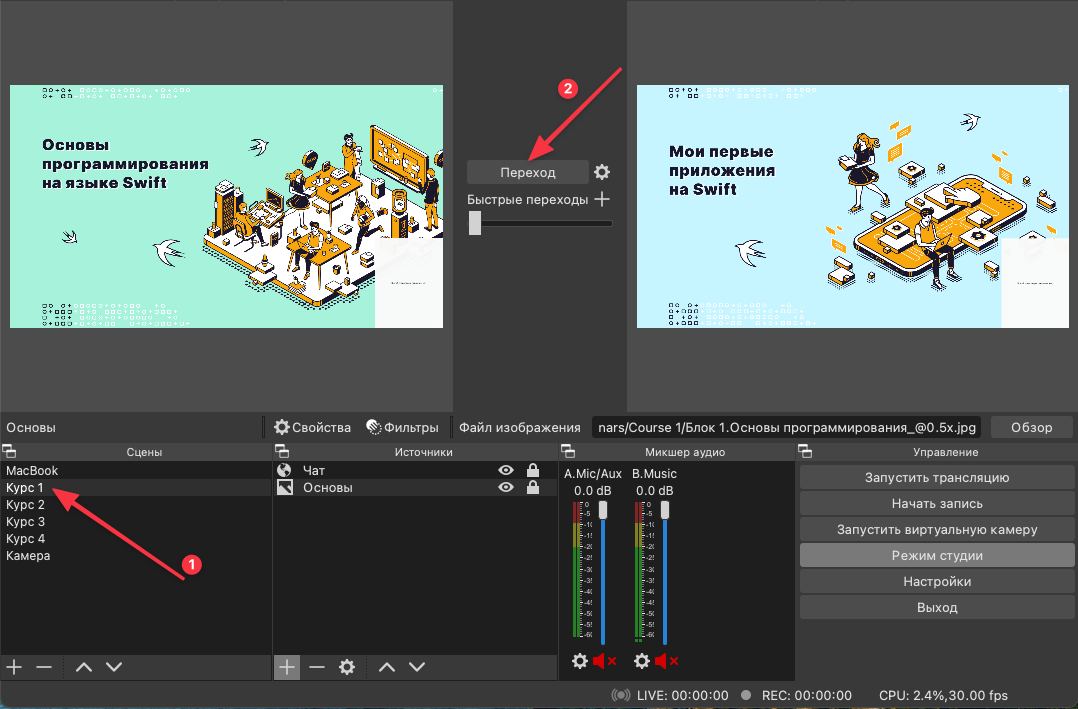1078x709 pixels.
Task: Click the transition T-bar slider handle
Action: 475,223
